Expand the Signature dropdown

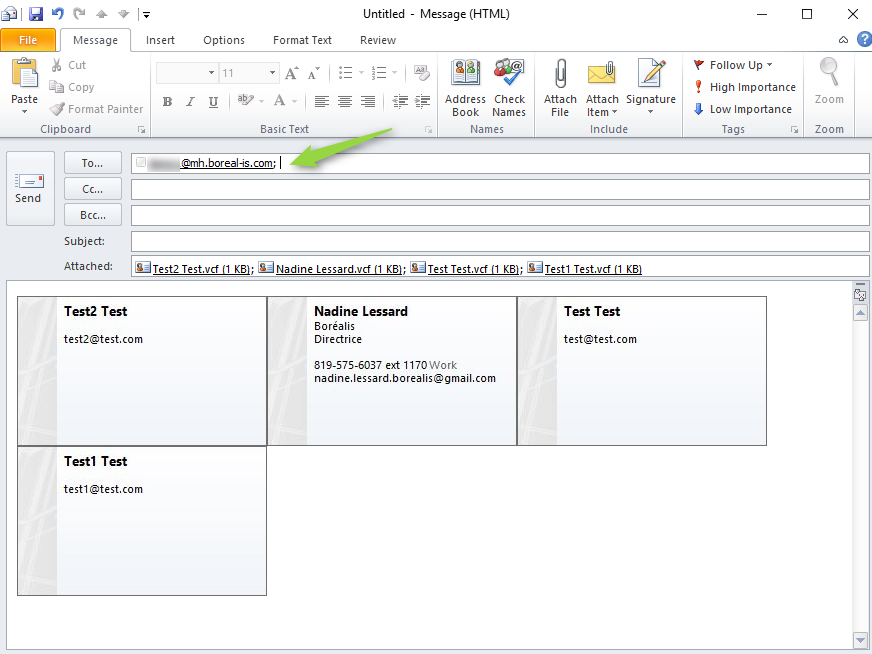point(650,111)
